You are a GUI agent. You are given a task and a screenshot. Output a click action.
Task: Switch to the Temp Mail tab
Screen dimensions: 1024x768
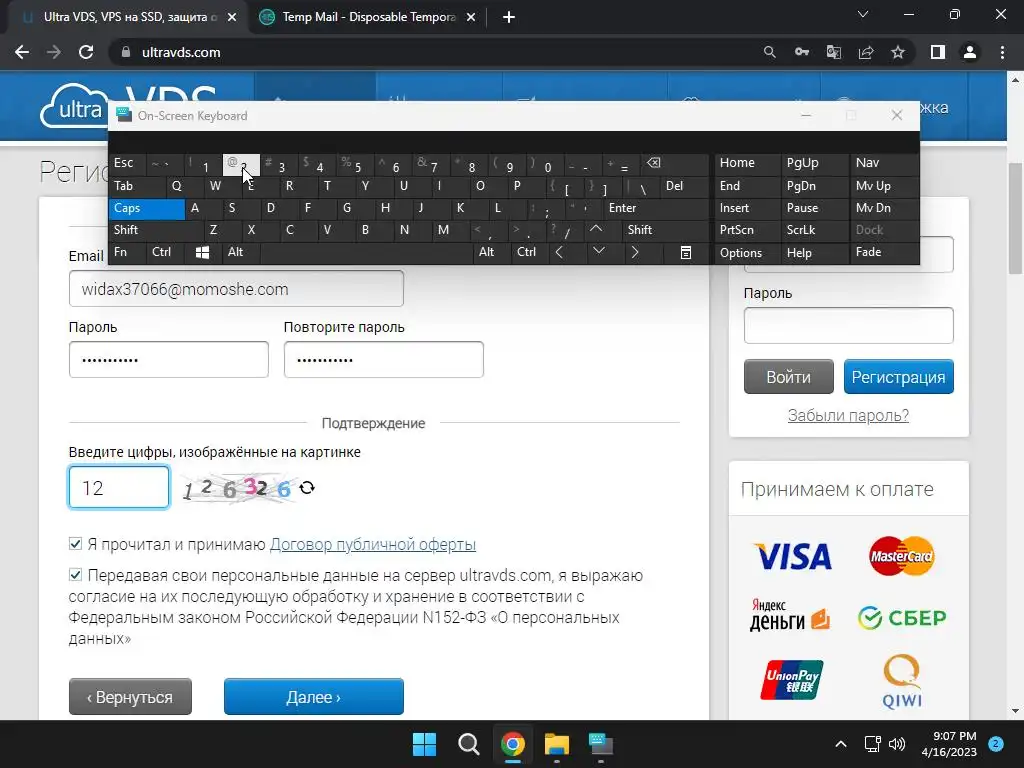point(368,17)
